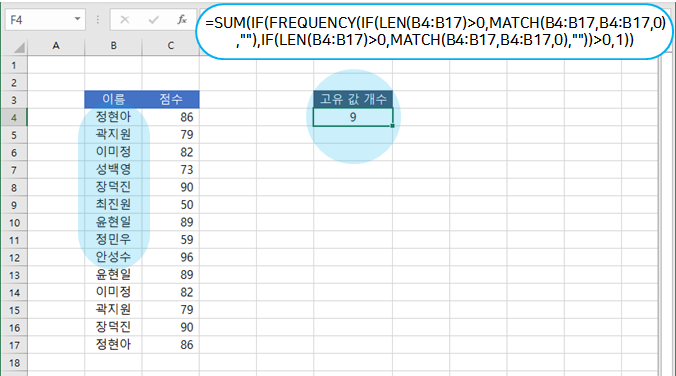Confirm the entry with the checkmark icon
Screen dimensions: 676x376
(153, 20)
